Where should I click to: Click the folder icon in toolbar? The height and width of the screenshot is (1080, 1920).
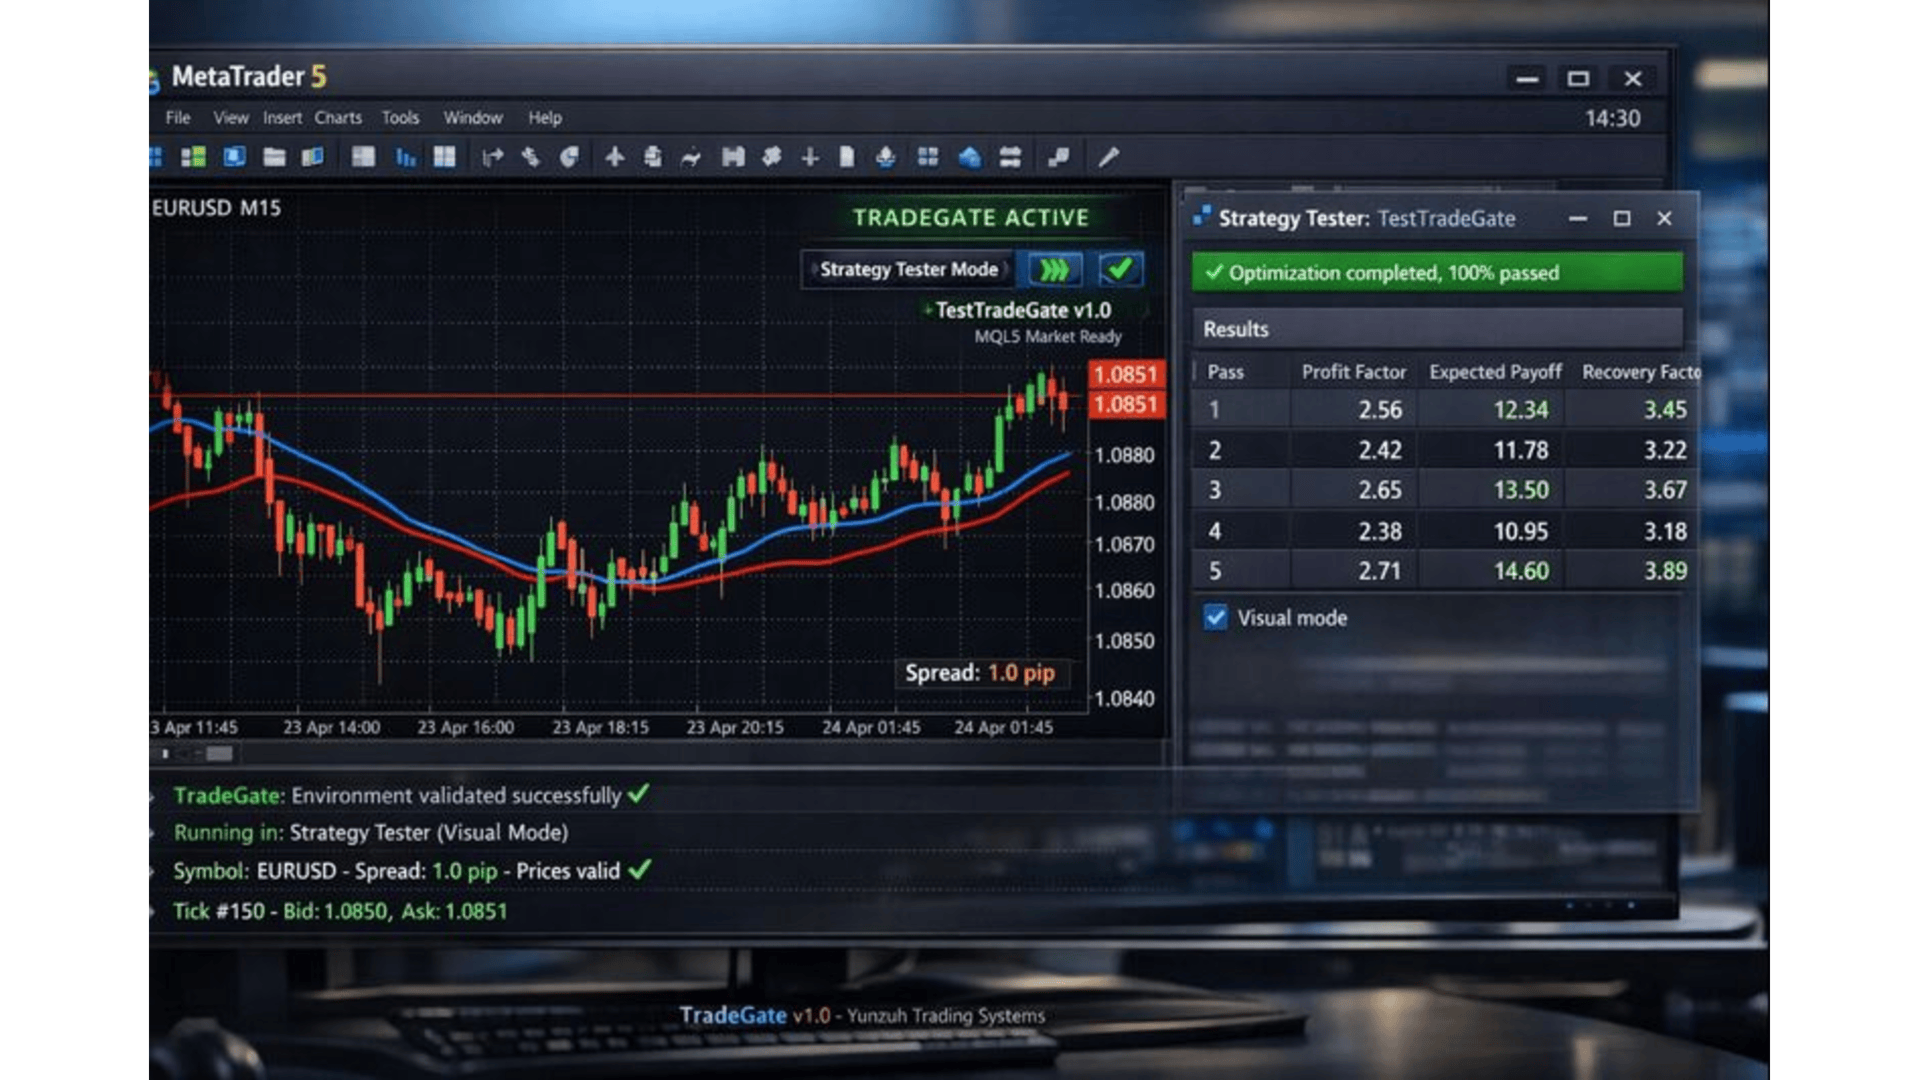pyautogui.click(x=274, y=157)
